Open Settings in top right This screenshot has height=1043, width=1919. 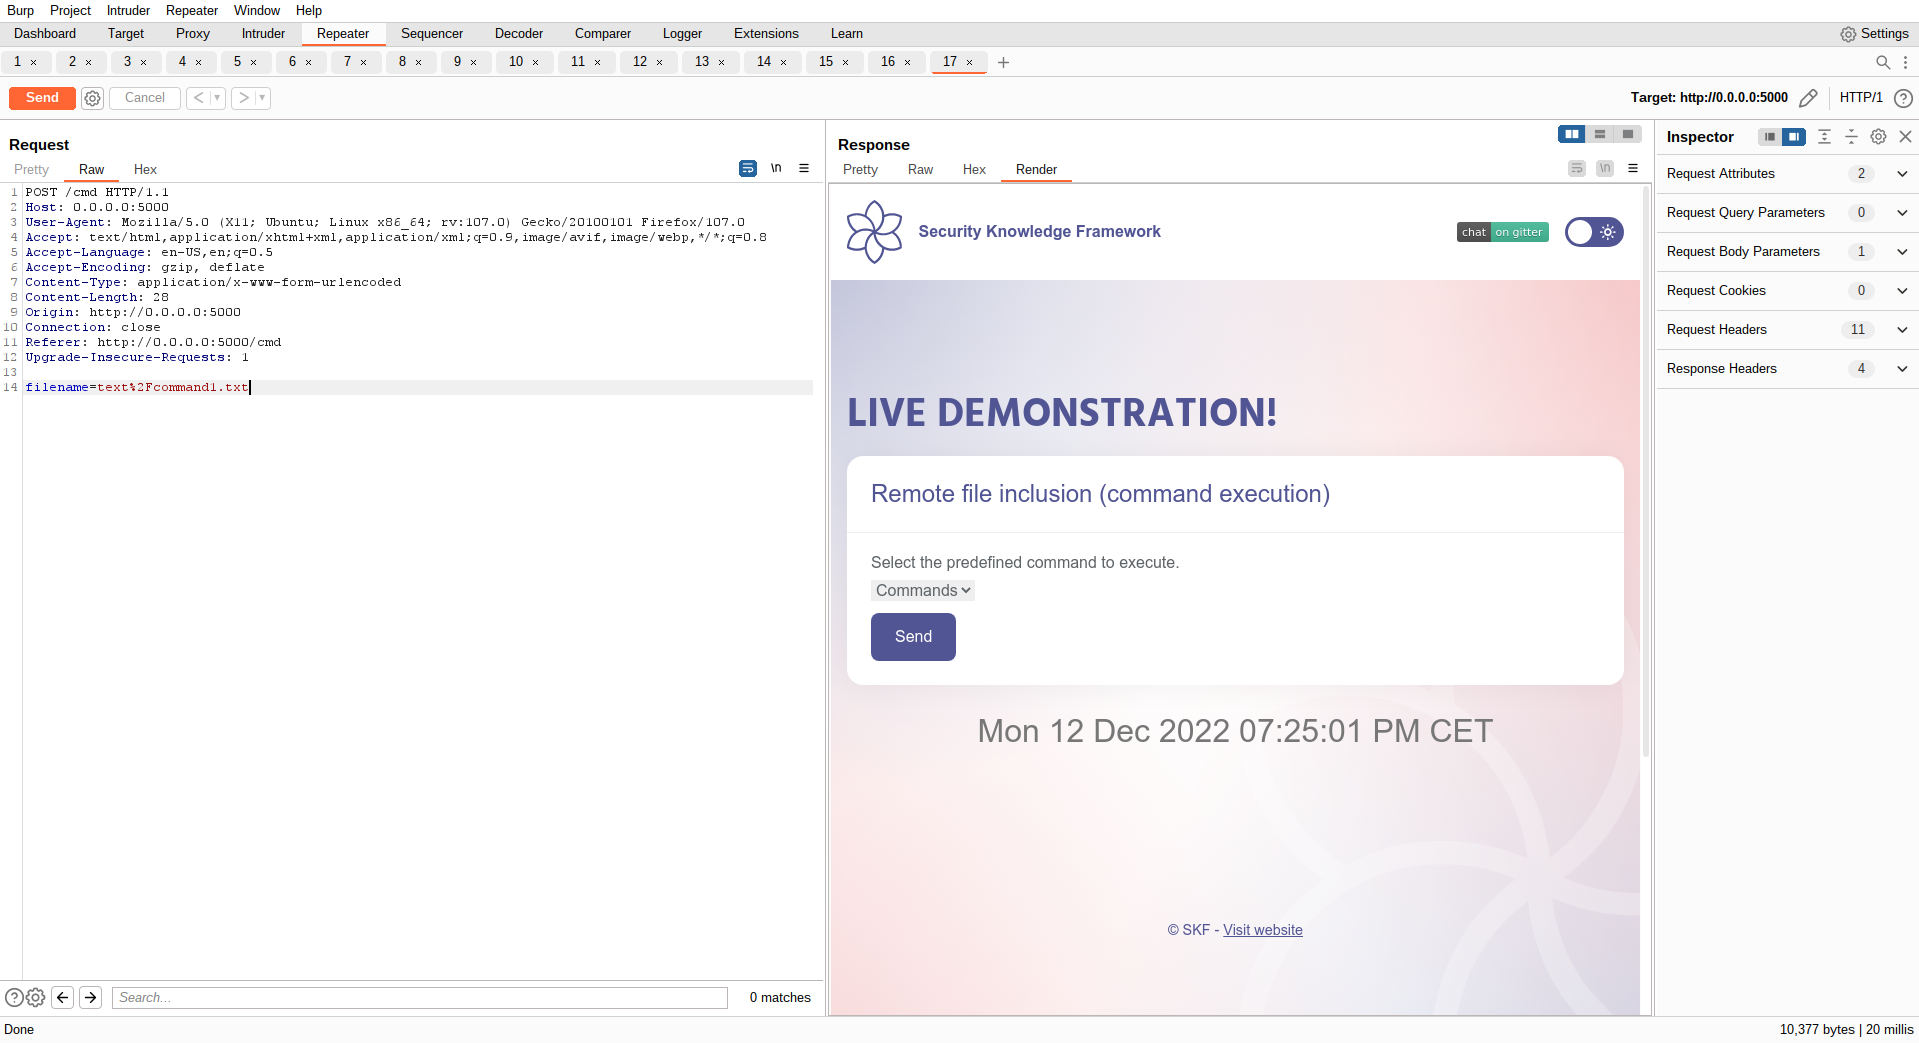pos(1874,34)
